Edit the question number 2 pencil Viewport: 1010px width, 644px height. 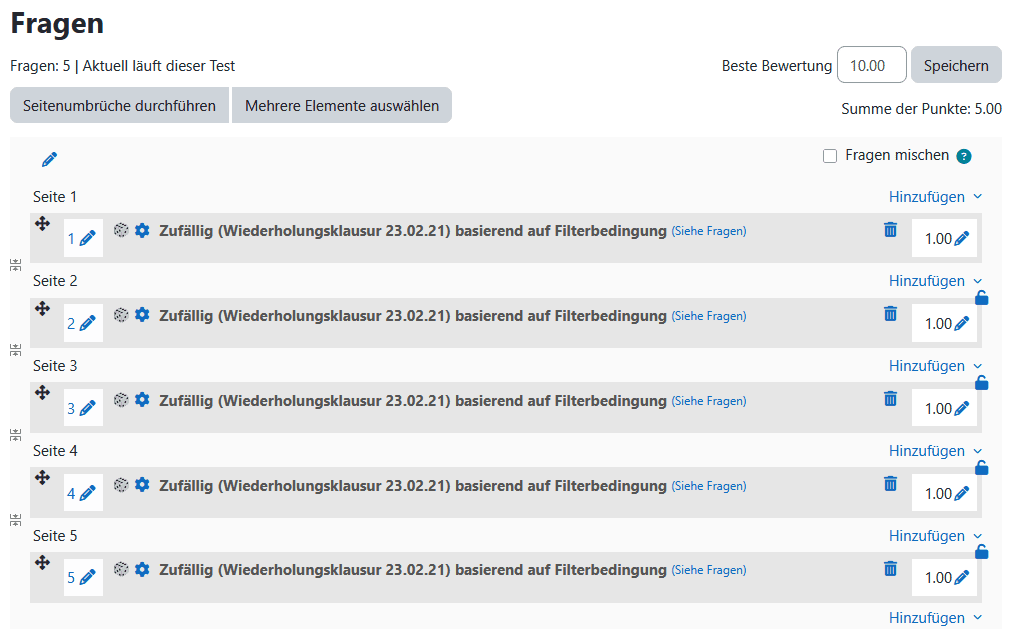click(x=88, y=323)
